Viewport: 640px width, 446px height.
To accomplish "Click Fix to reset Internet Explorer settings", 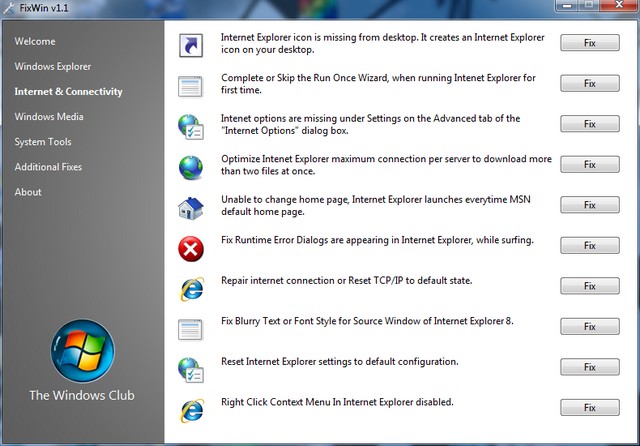I will click(590, 367).
